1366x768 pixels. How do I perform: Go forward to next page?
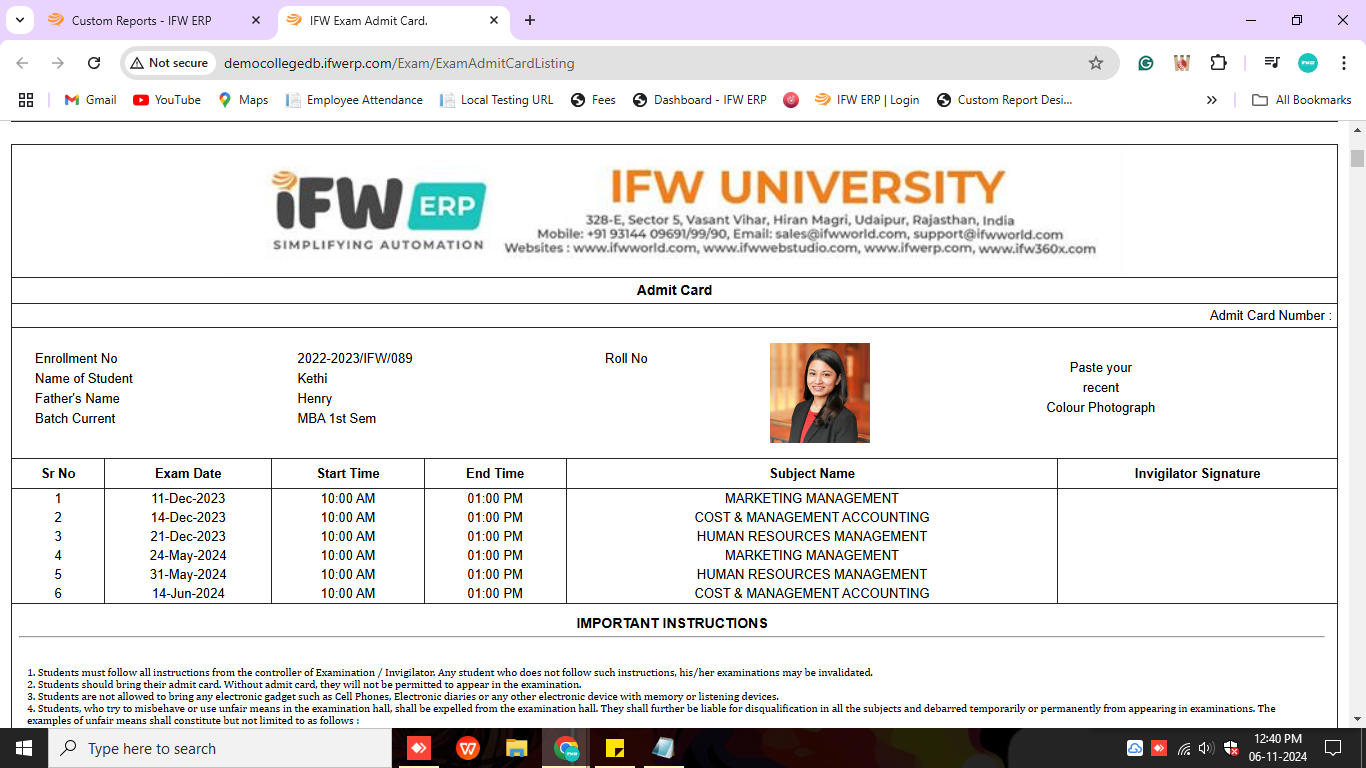click(x=58, y=63)
